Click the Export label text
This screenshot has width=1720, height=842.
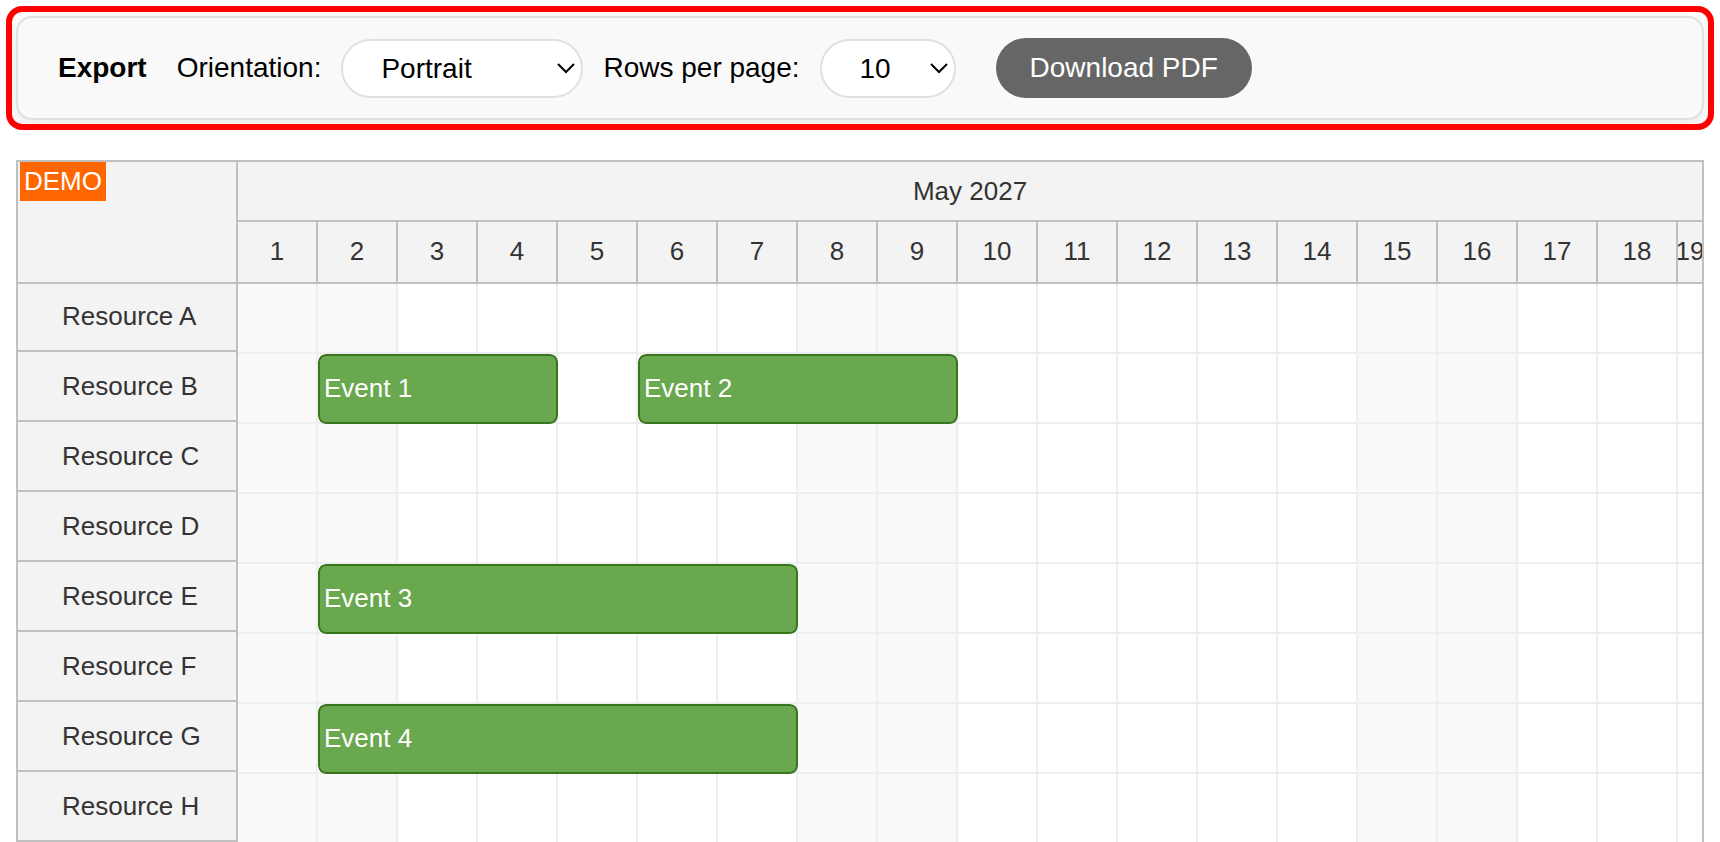point(102,68)
